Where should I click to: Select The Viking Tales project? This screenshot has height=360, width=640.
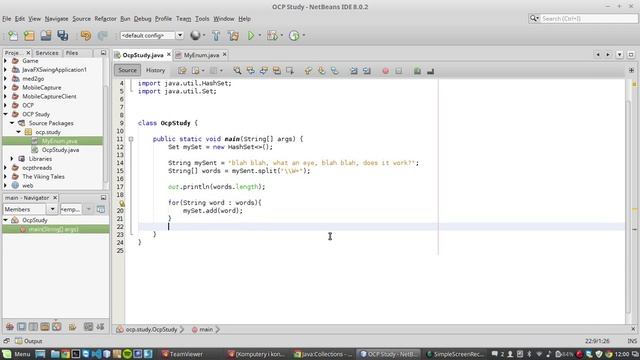click(x=43, y=177)
